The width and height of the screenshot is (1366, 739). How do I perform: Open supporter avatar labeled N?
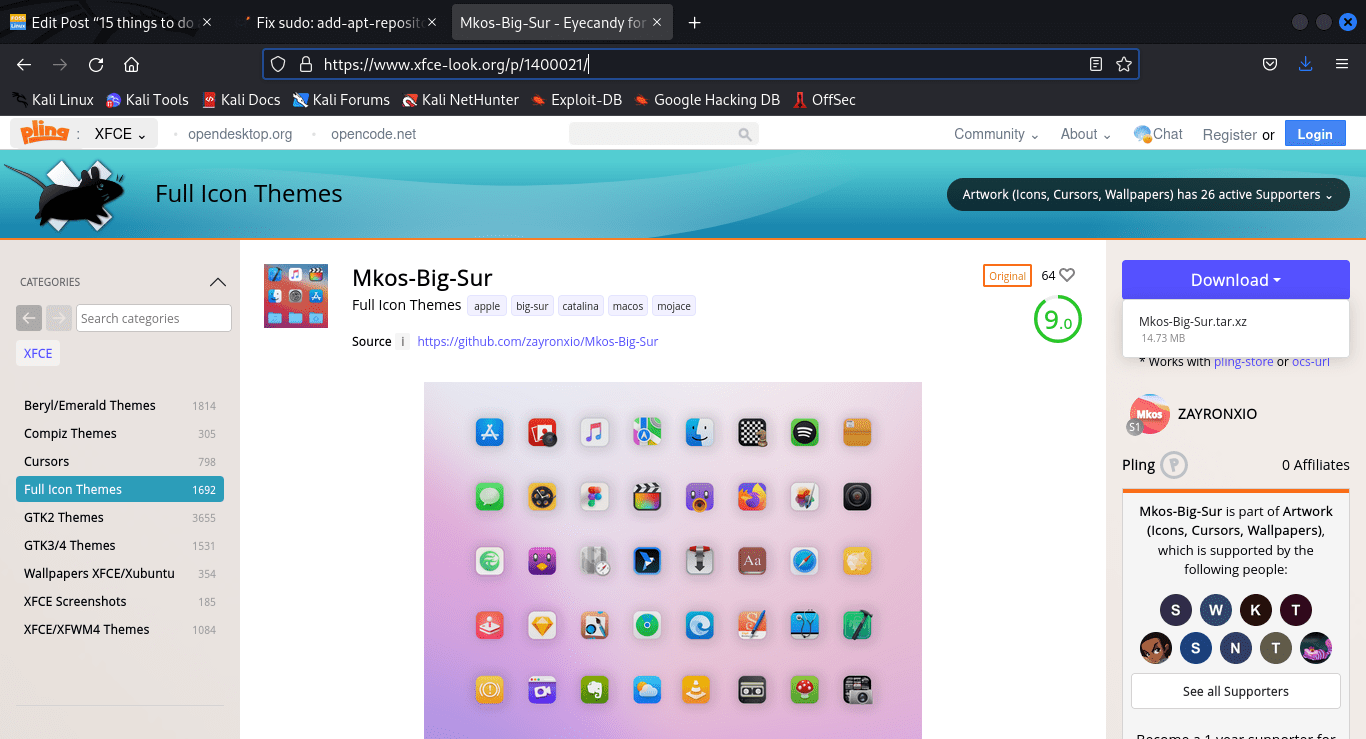coord(1236,648)
